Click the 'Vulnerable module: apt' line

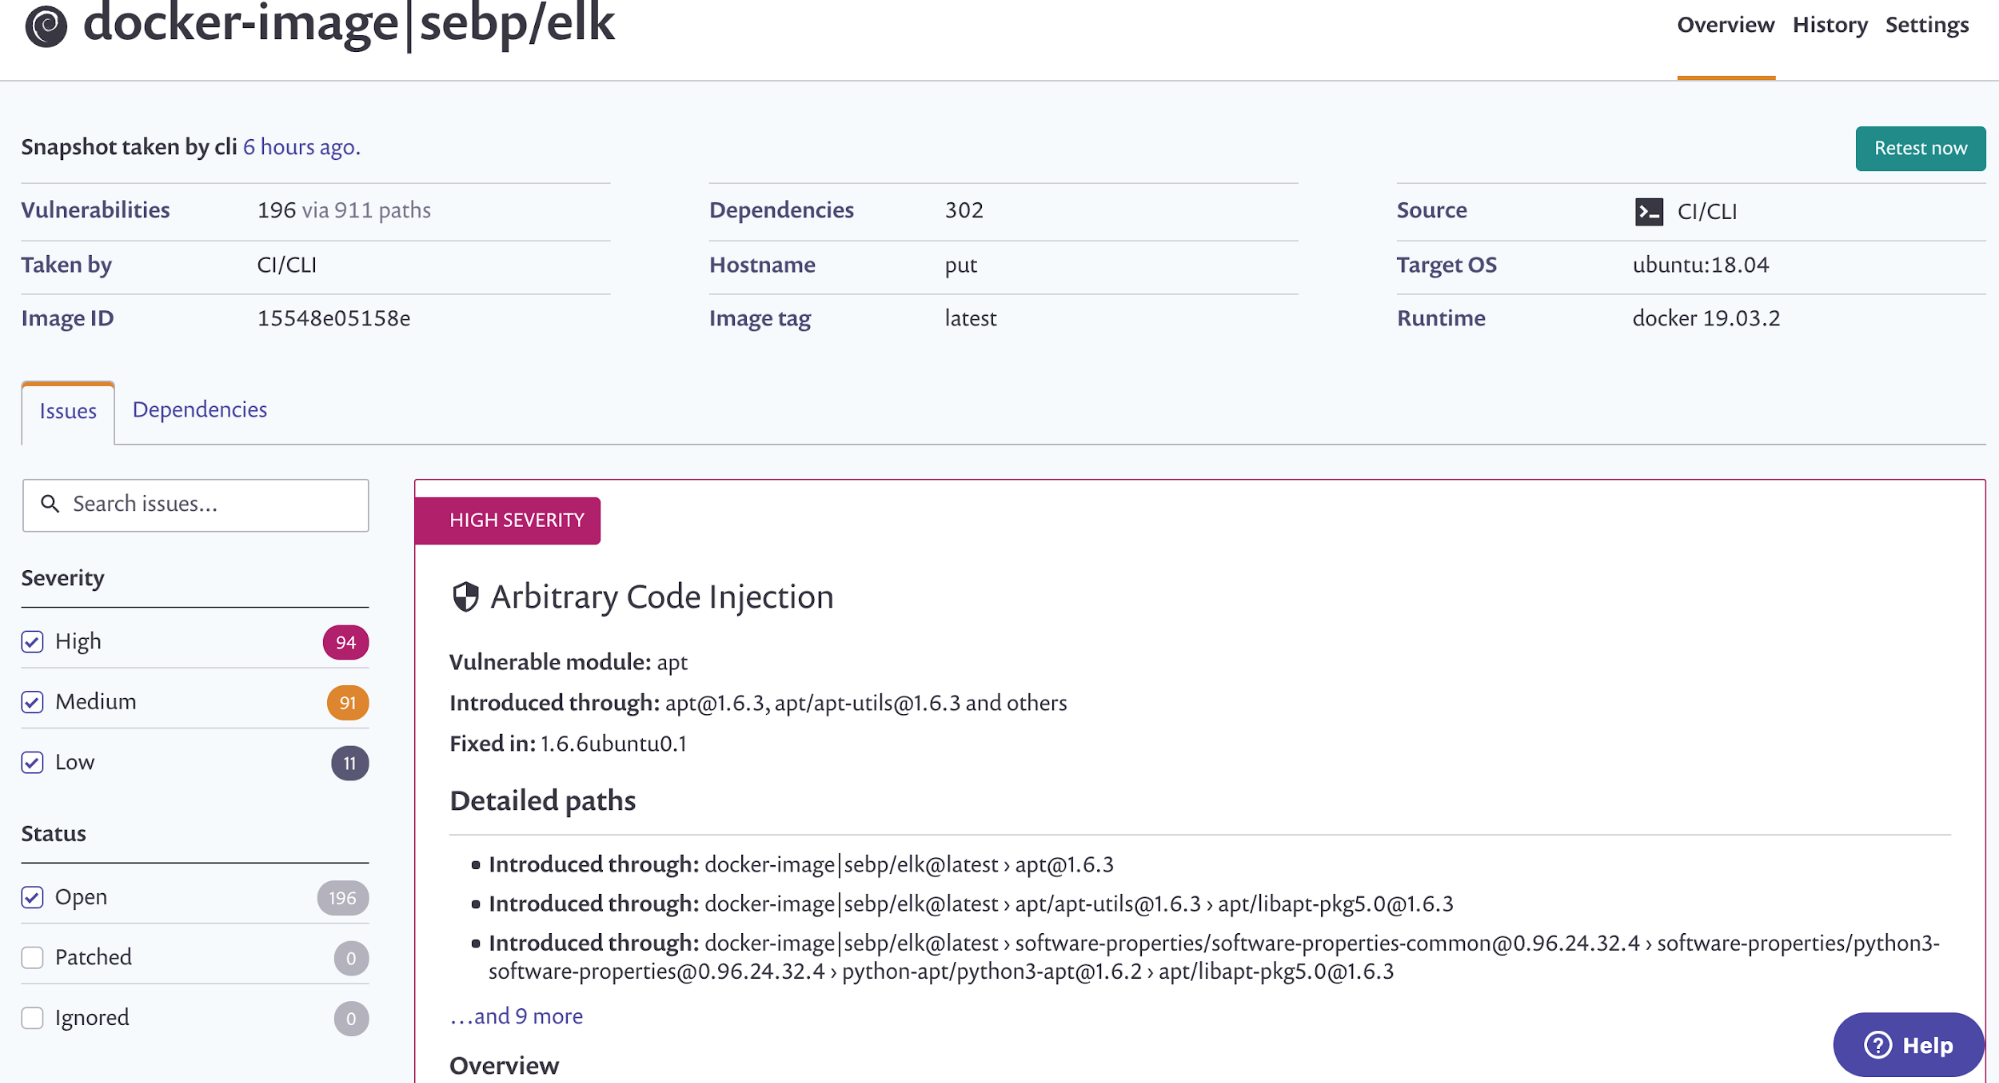coord(568,662)
